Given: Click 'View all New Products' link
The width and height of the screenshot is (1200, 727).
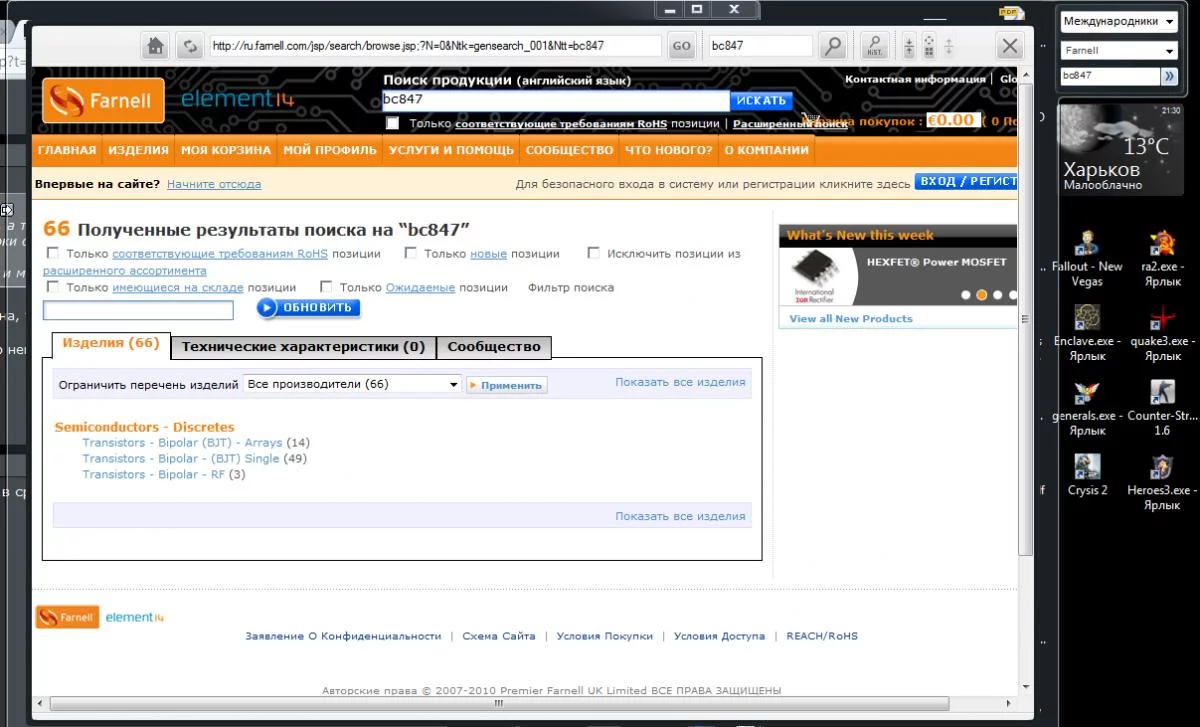Looking at the screenshot, I should click(x=851, y=318).
